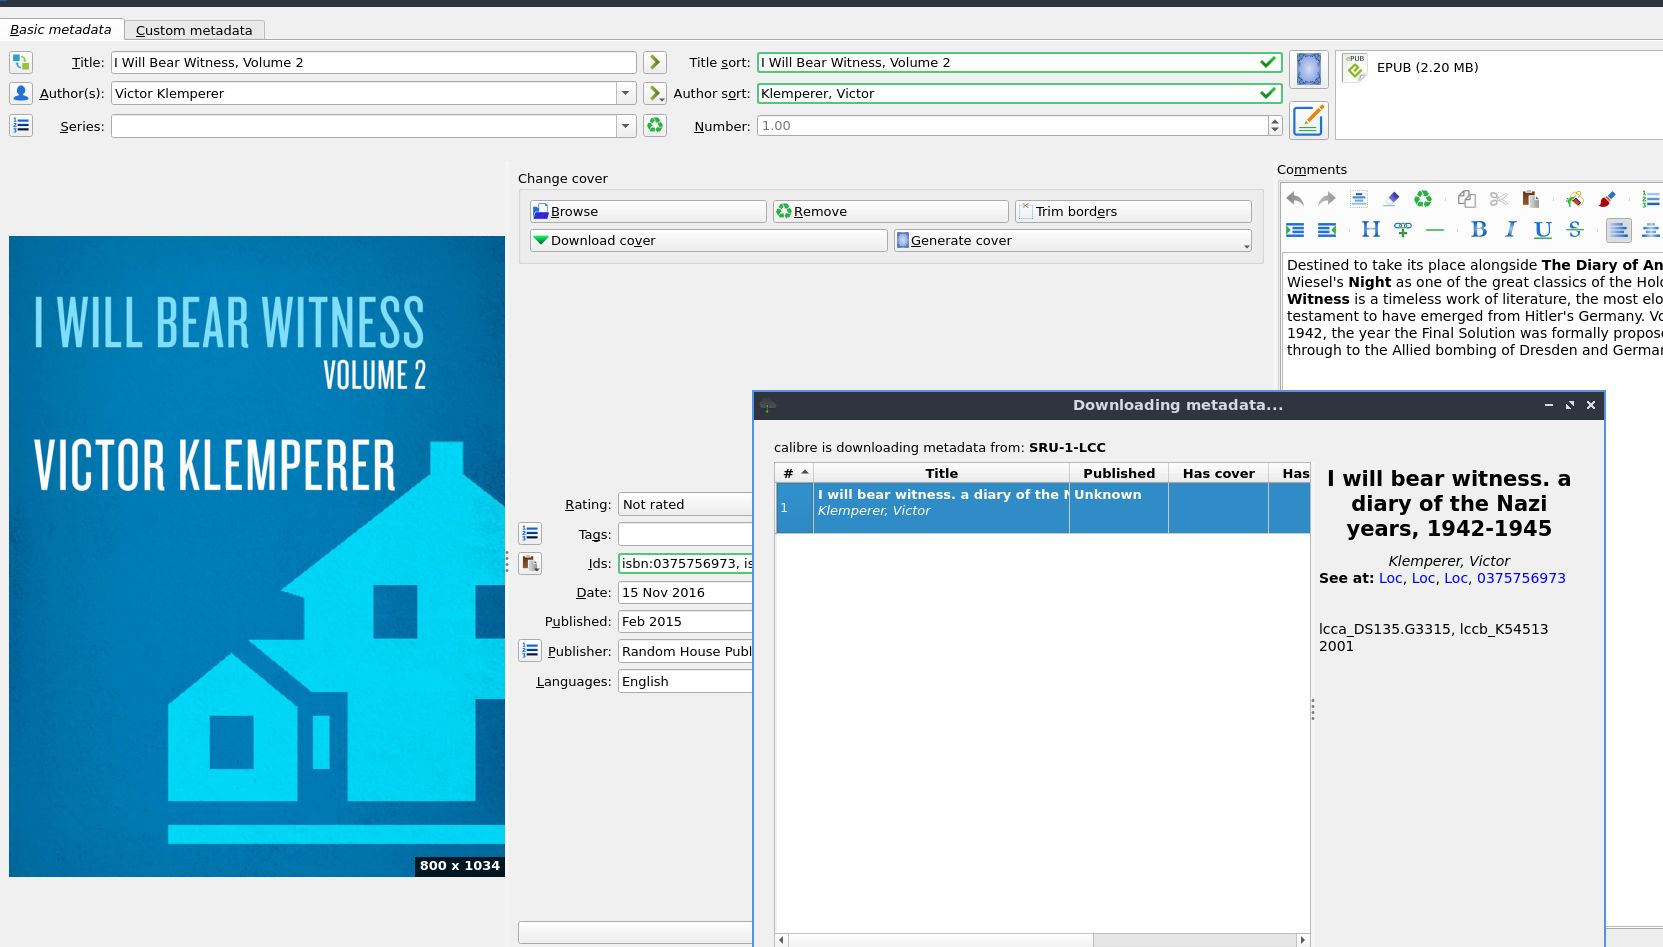Toggle bold formatting in Comments
This screenshot has height=947, width=1663.
1479,230
